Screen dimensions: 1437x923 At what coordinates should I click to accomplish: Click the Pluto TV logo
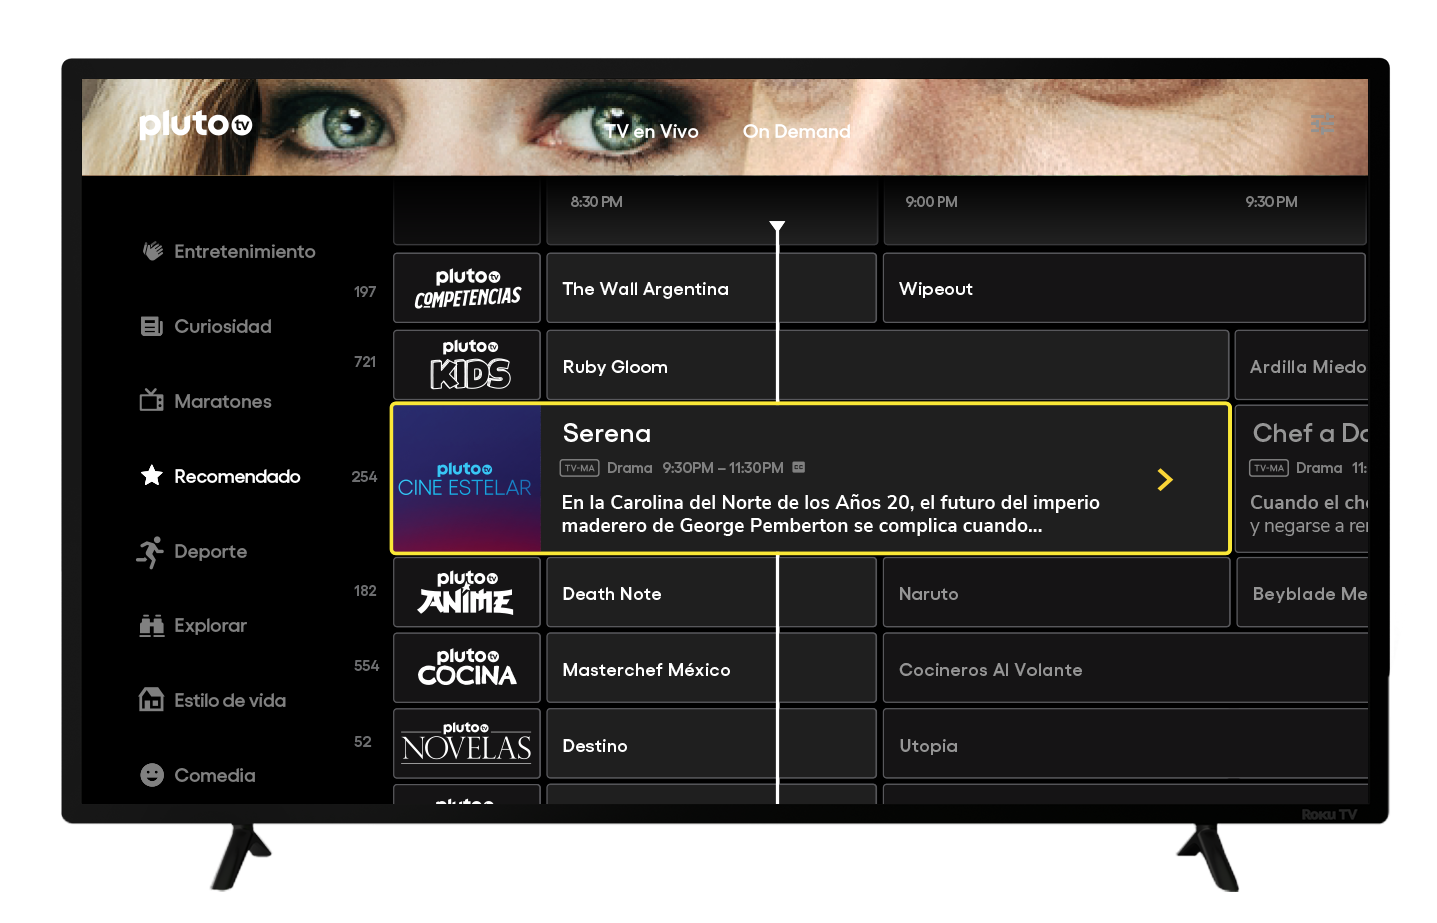coord(195,124)
